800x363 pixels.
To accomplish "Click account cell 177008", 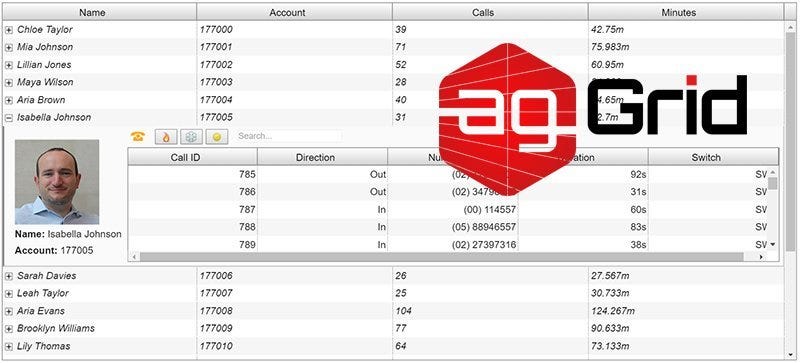I will [x=294, y=311].
